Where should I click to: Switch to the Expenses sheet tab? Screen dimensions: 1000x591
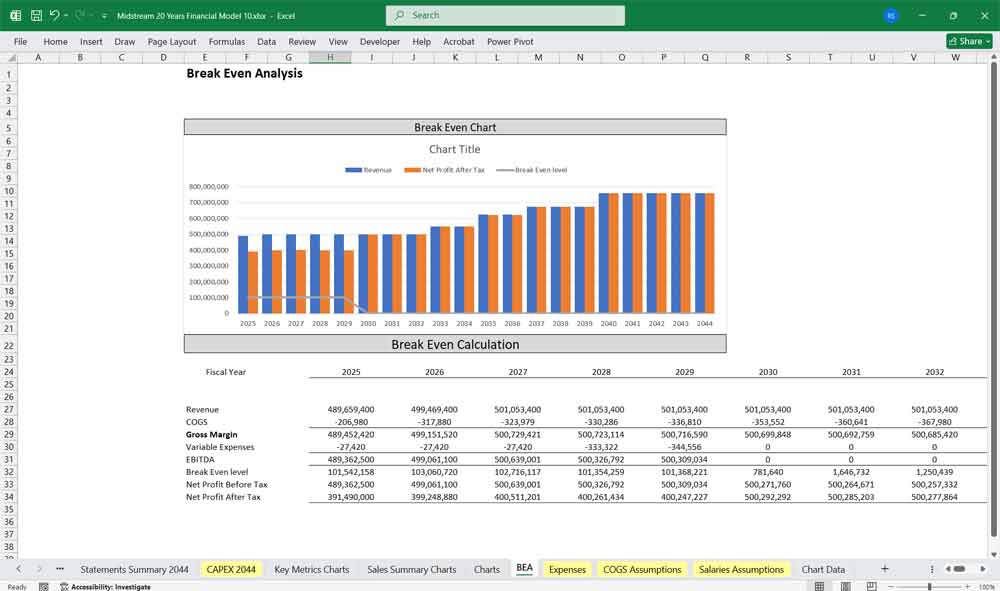566,568
